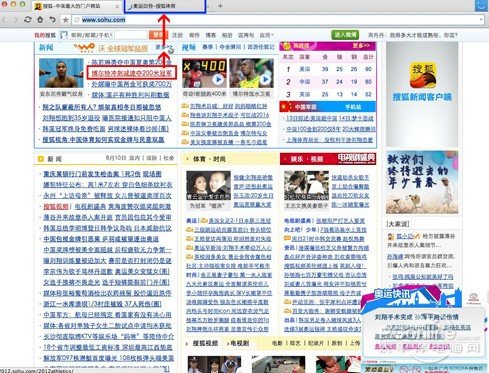Click the green 进入微博 button
The image size is (489, 373).
[x=345, y=35]
